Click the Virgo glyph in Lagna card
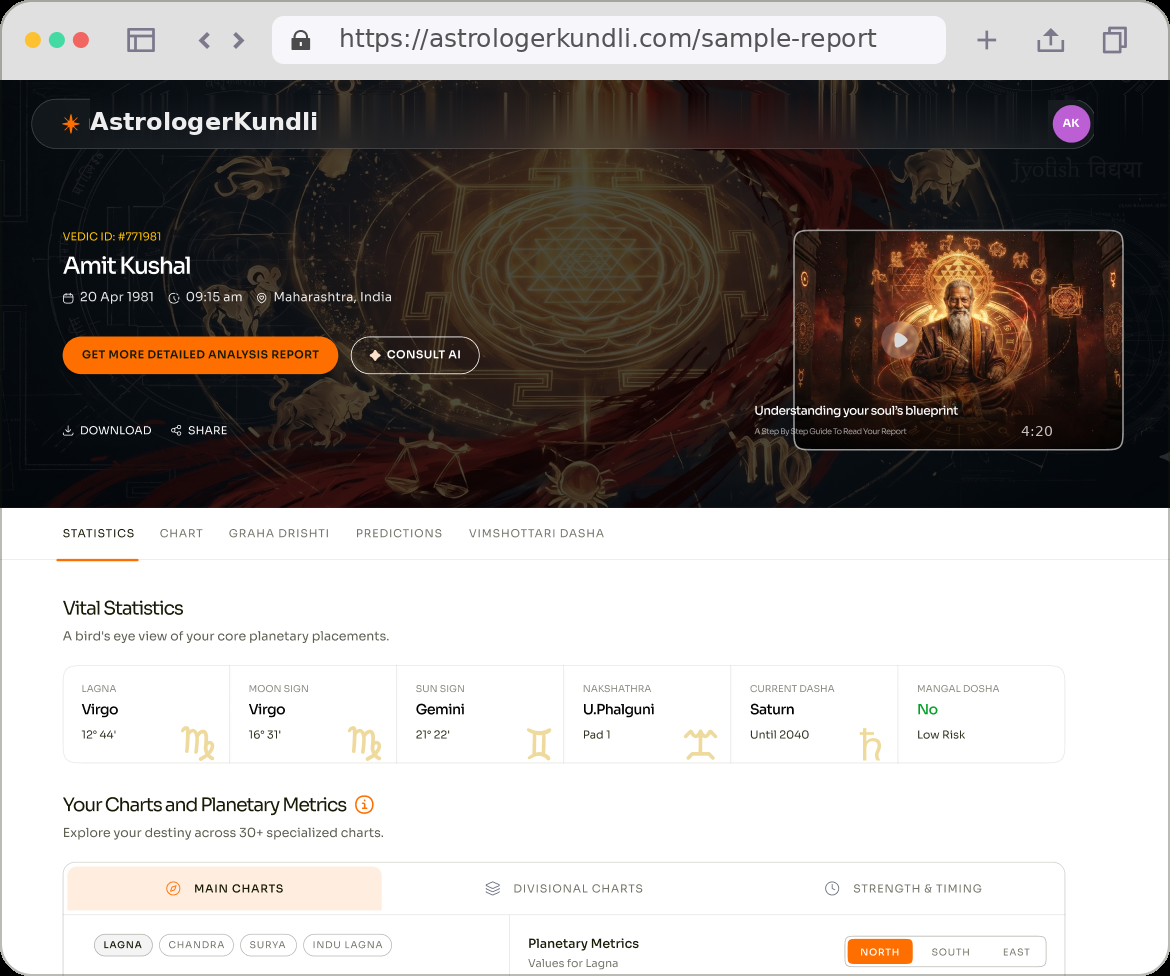 (x=197, y=743)
